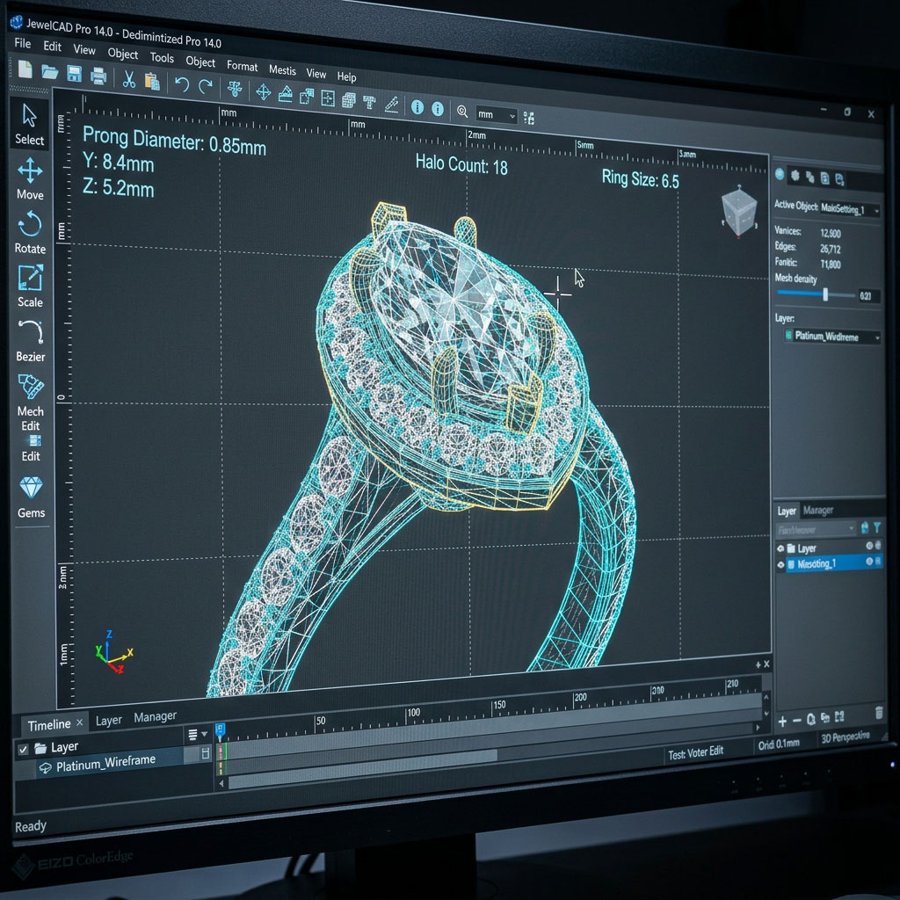900x900 pixels.
Task: Activate the Move tool
Action: [30, 179]
